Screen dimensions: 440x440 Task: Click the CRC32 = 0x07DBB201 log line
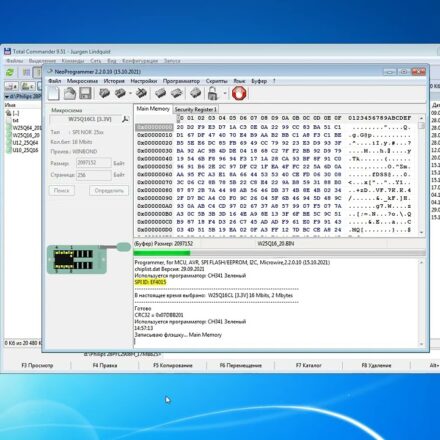(x=159, y=315)
